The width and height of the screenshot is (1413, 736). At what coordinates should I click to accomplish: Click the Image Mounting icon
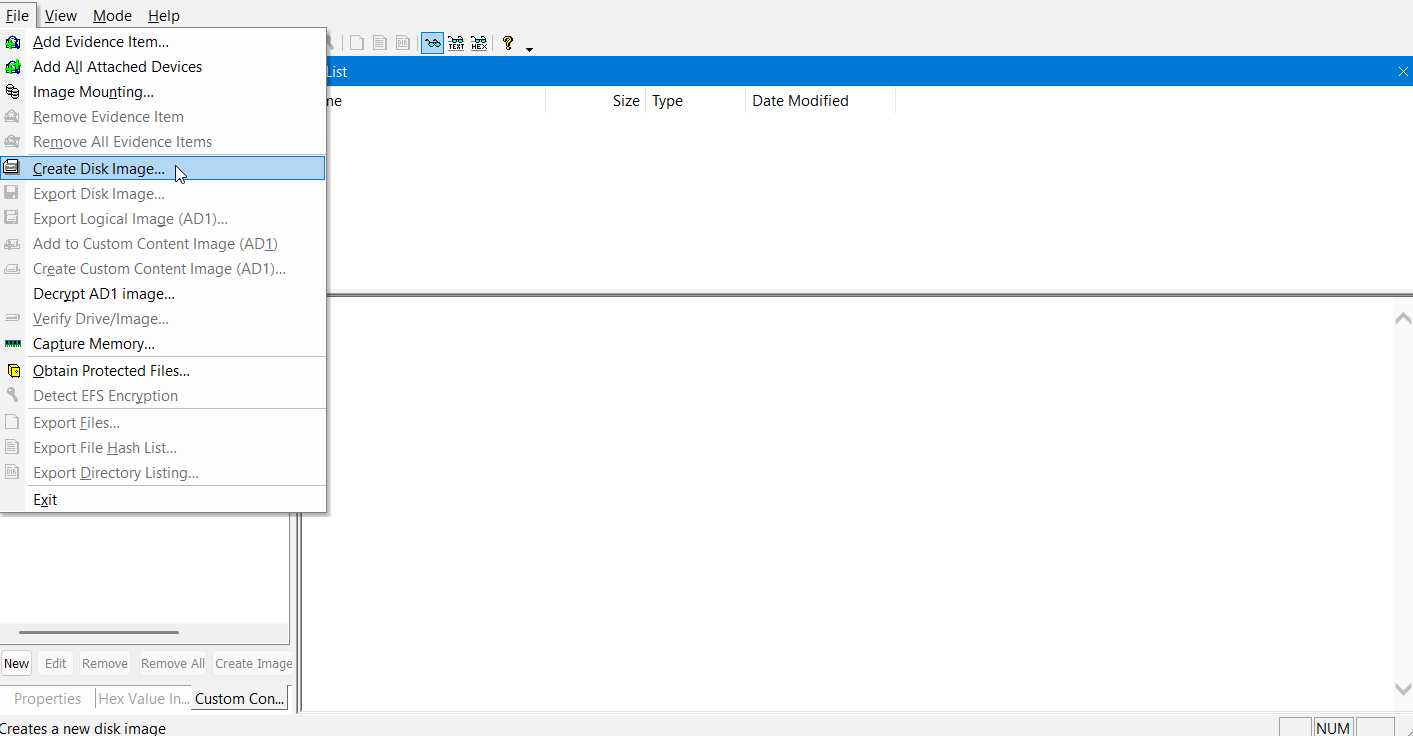[x=13, y=92]
